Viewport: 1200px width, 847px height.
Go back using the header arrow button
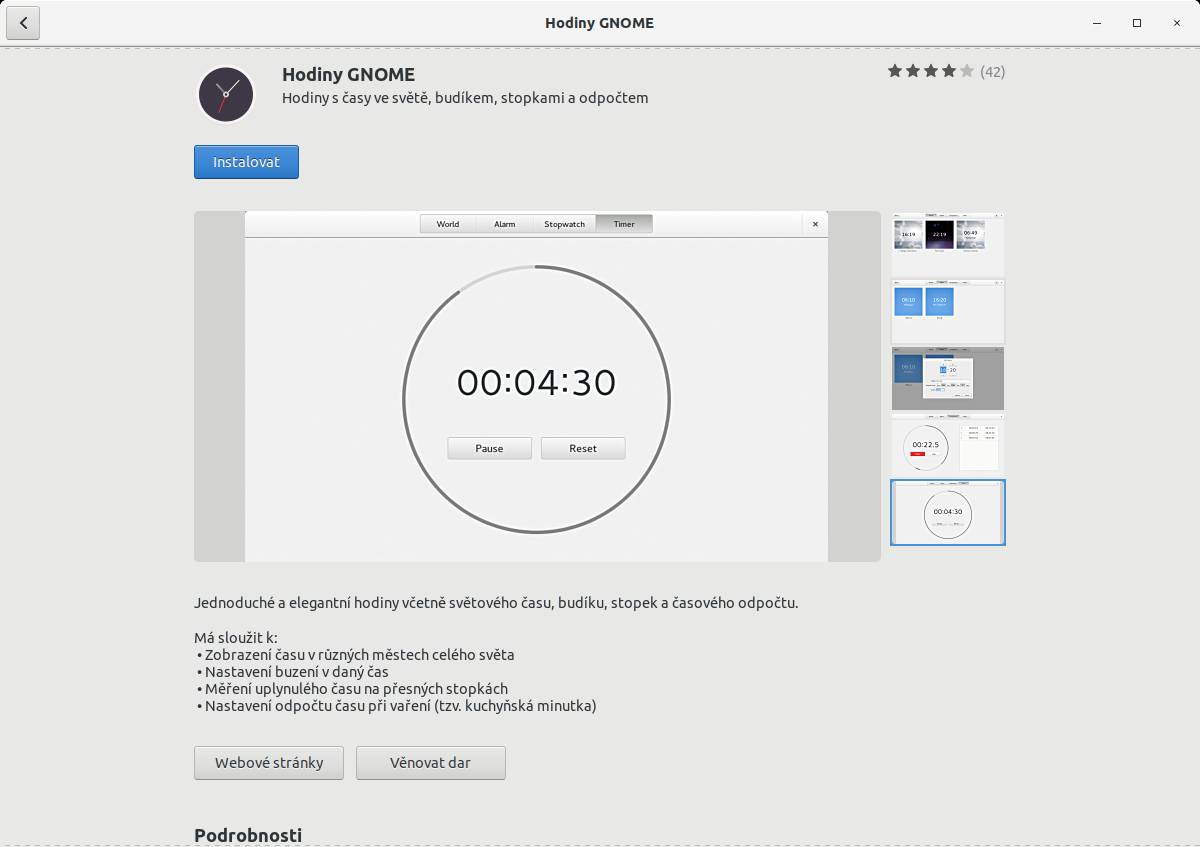pos(23,23)
